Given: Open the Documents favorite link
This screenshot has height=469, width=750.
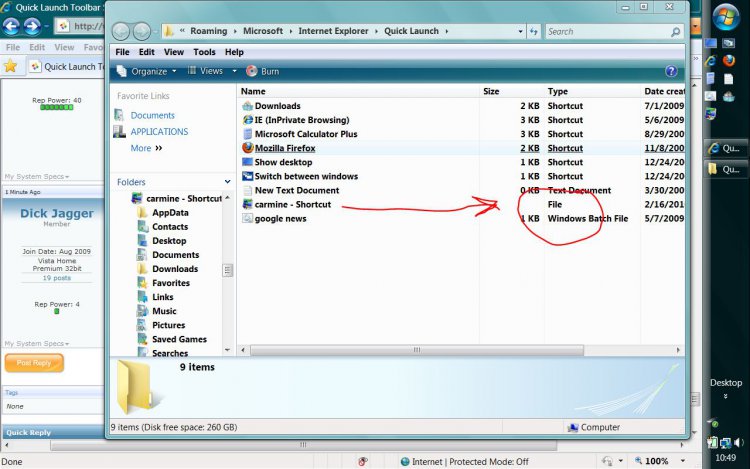Looking at the screenshot, I should (152, 116).
